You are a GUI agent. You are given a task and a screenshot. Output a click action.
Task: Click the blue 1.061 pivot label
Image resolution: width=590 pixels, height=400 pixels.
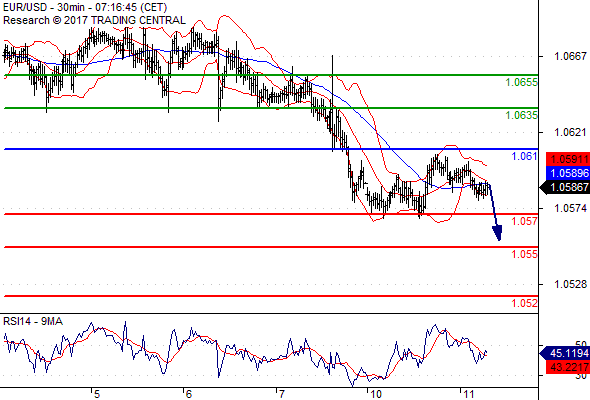tap(524, 156)
